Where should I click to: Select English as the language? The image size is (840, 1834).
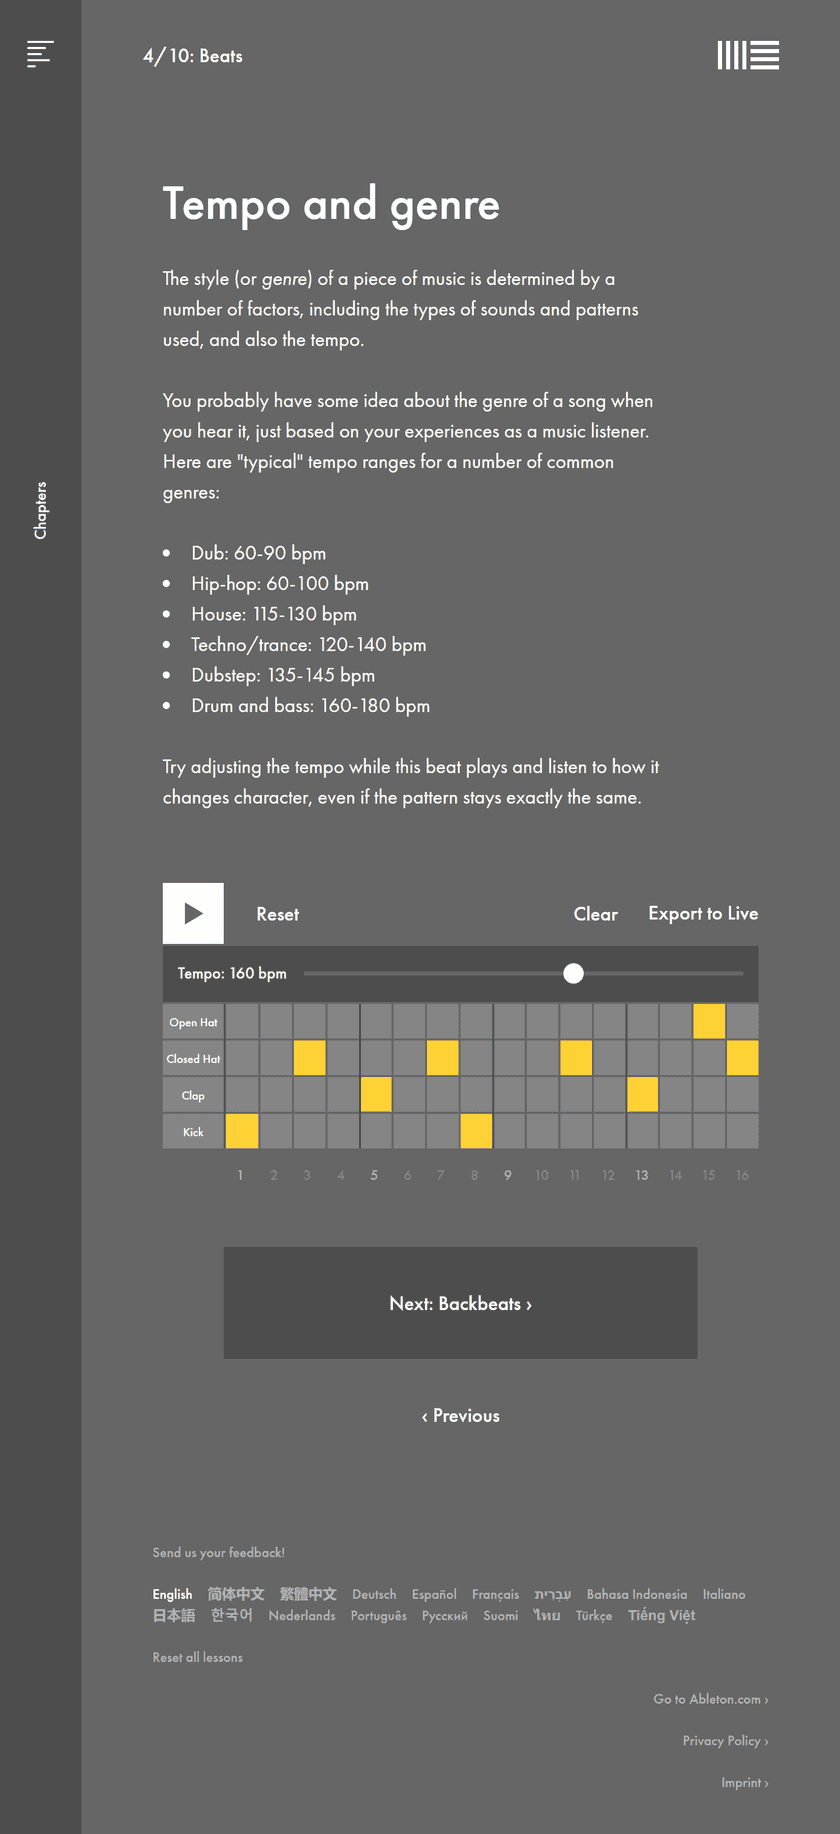(172, 1594)
